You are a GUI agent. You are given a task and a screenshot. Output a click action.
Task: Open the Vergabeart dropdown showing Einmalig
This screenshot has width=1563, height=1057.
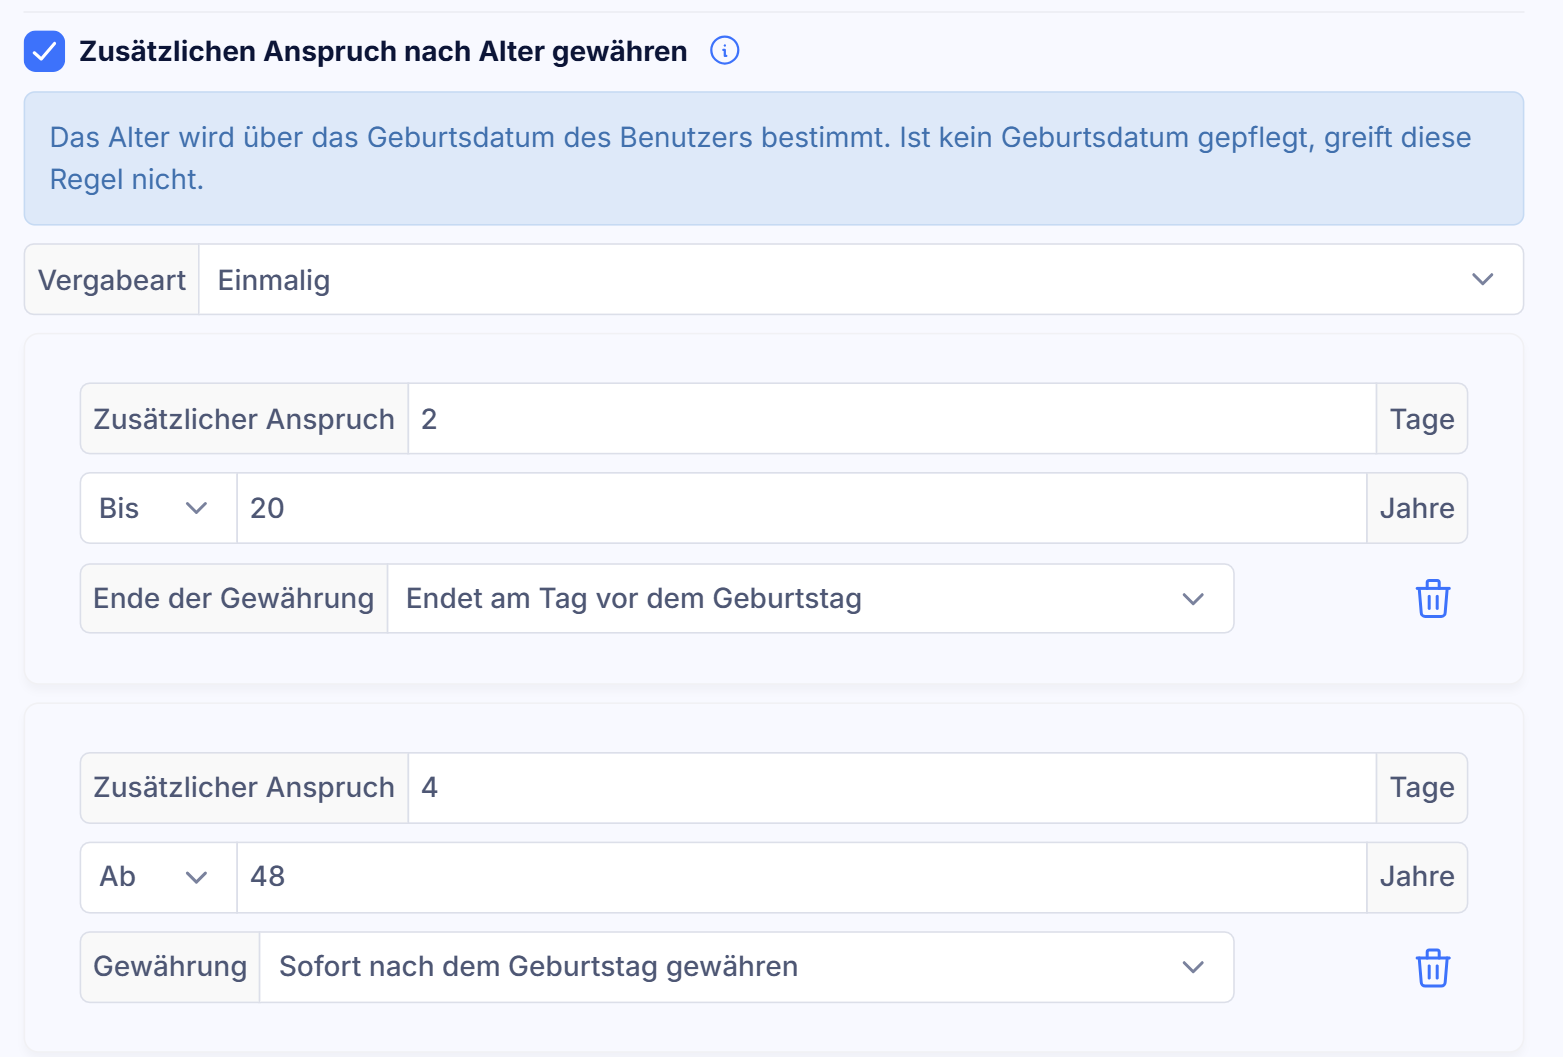pyautogui.click(x=861, y=280)
